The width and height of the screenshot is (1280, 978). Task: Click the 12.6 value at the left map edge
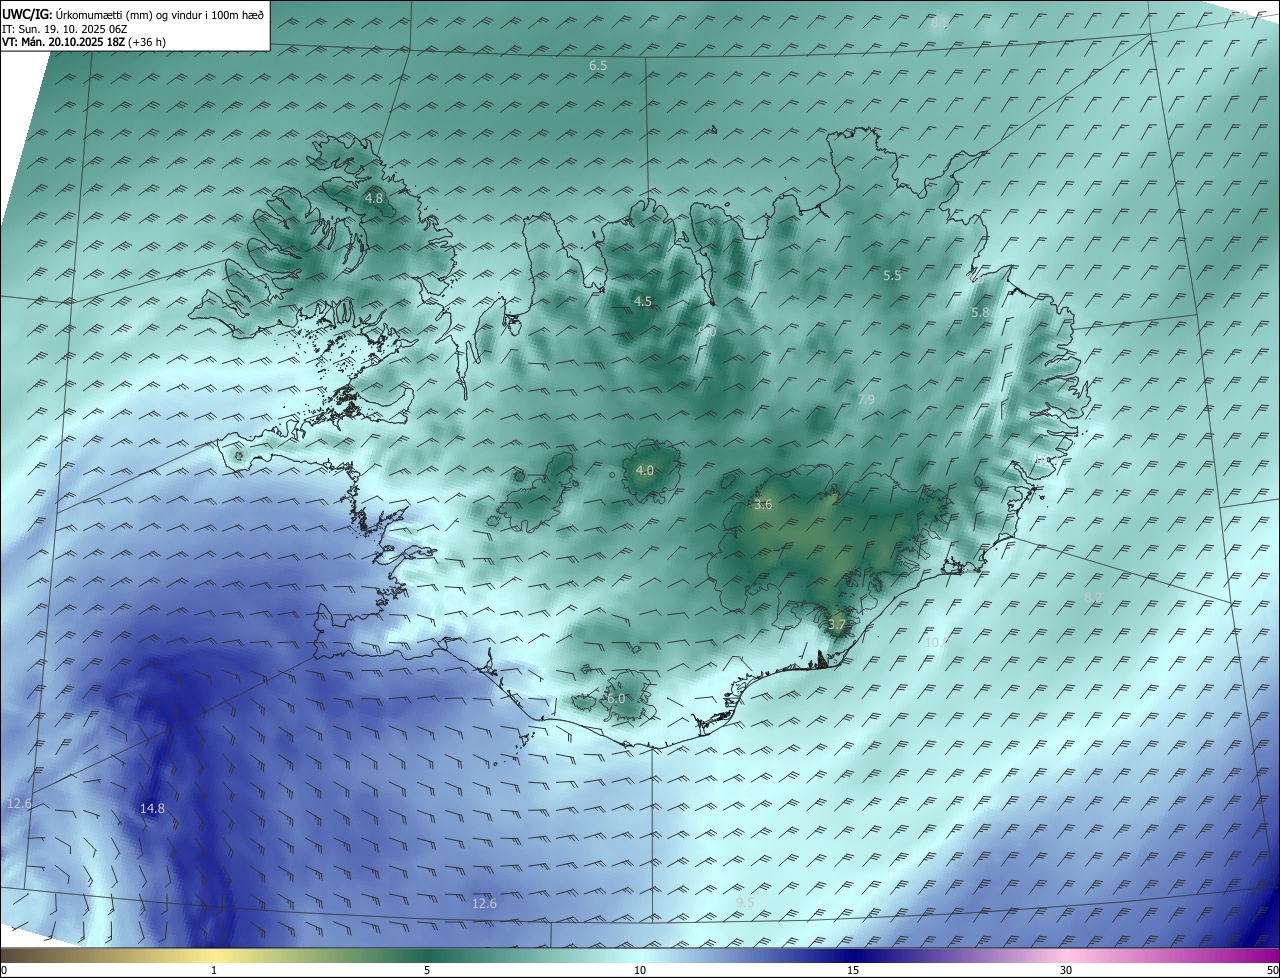[x=19, y=804]
